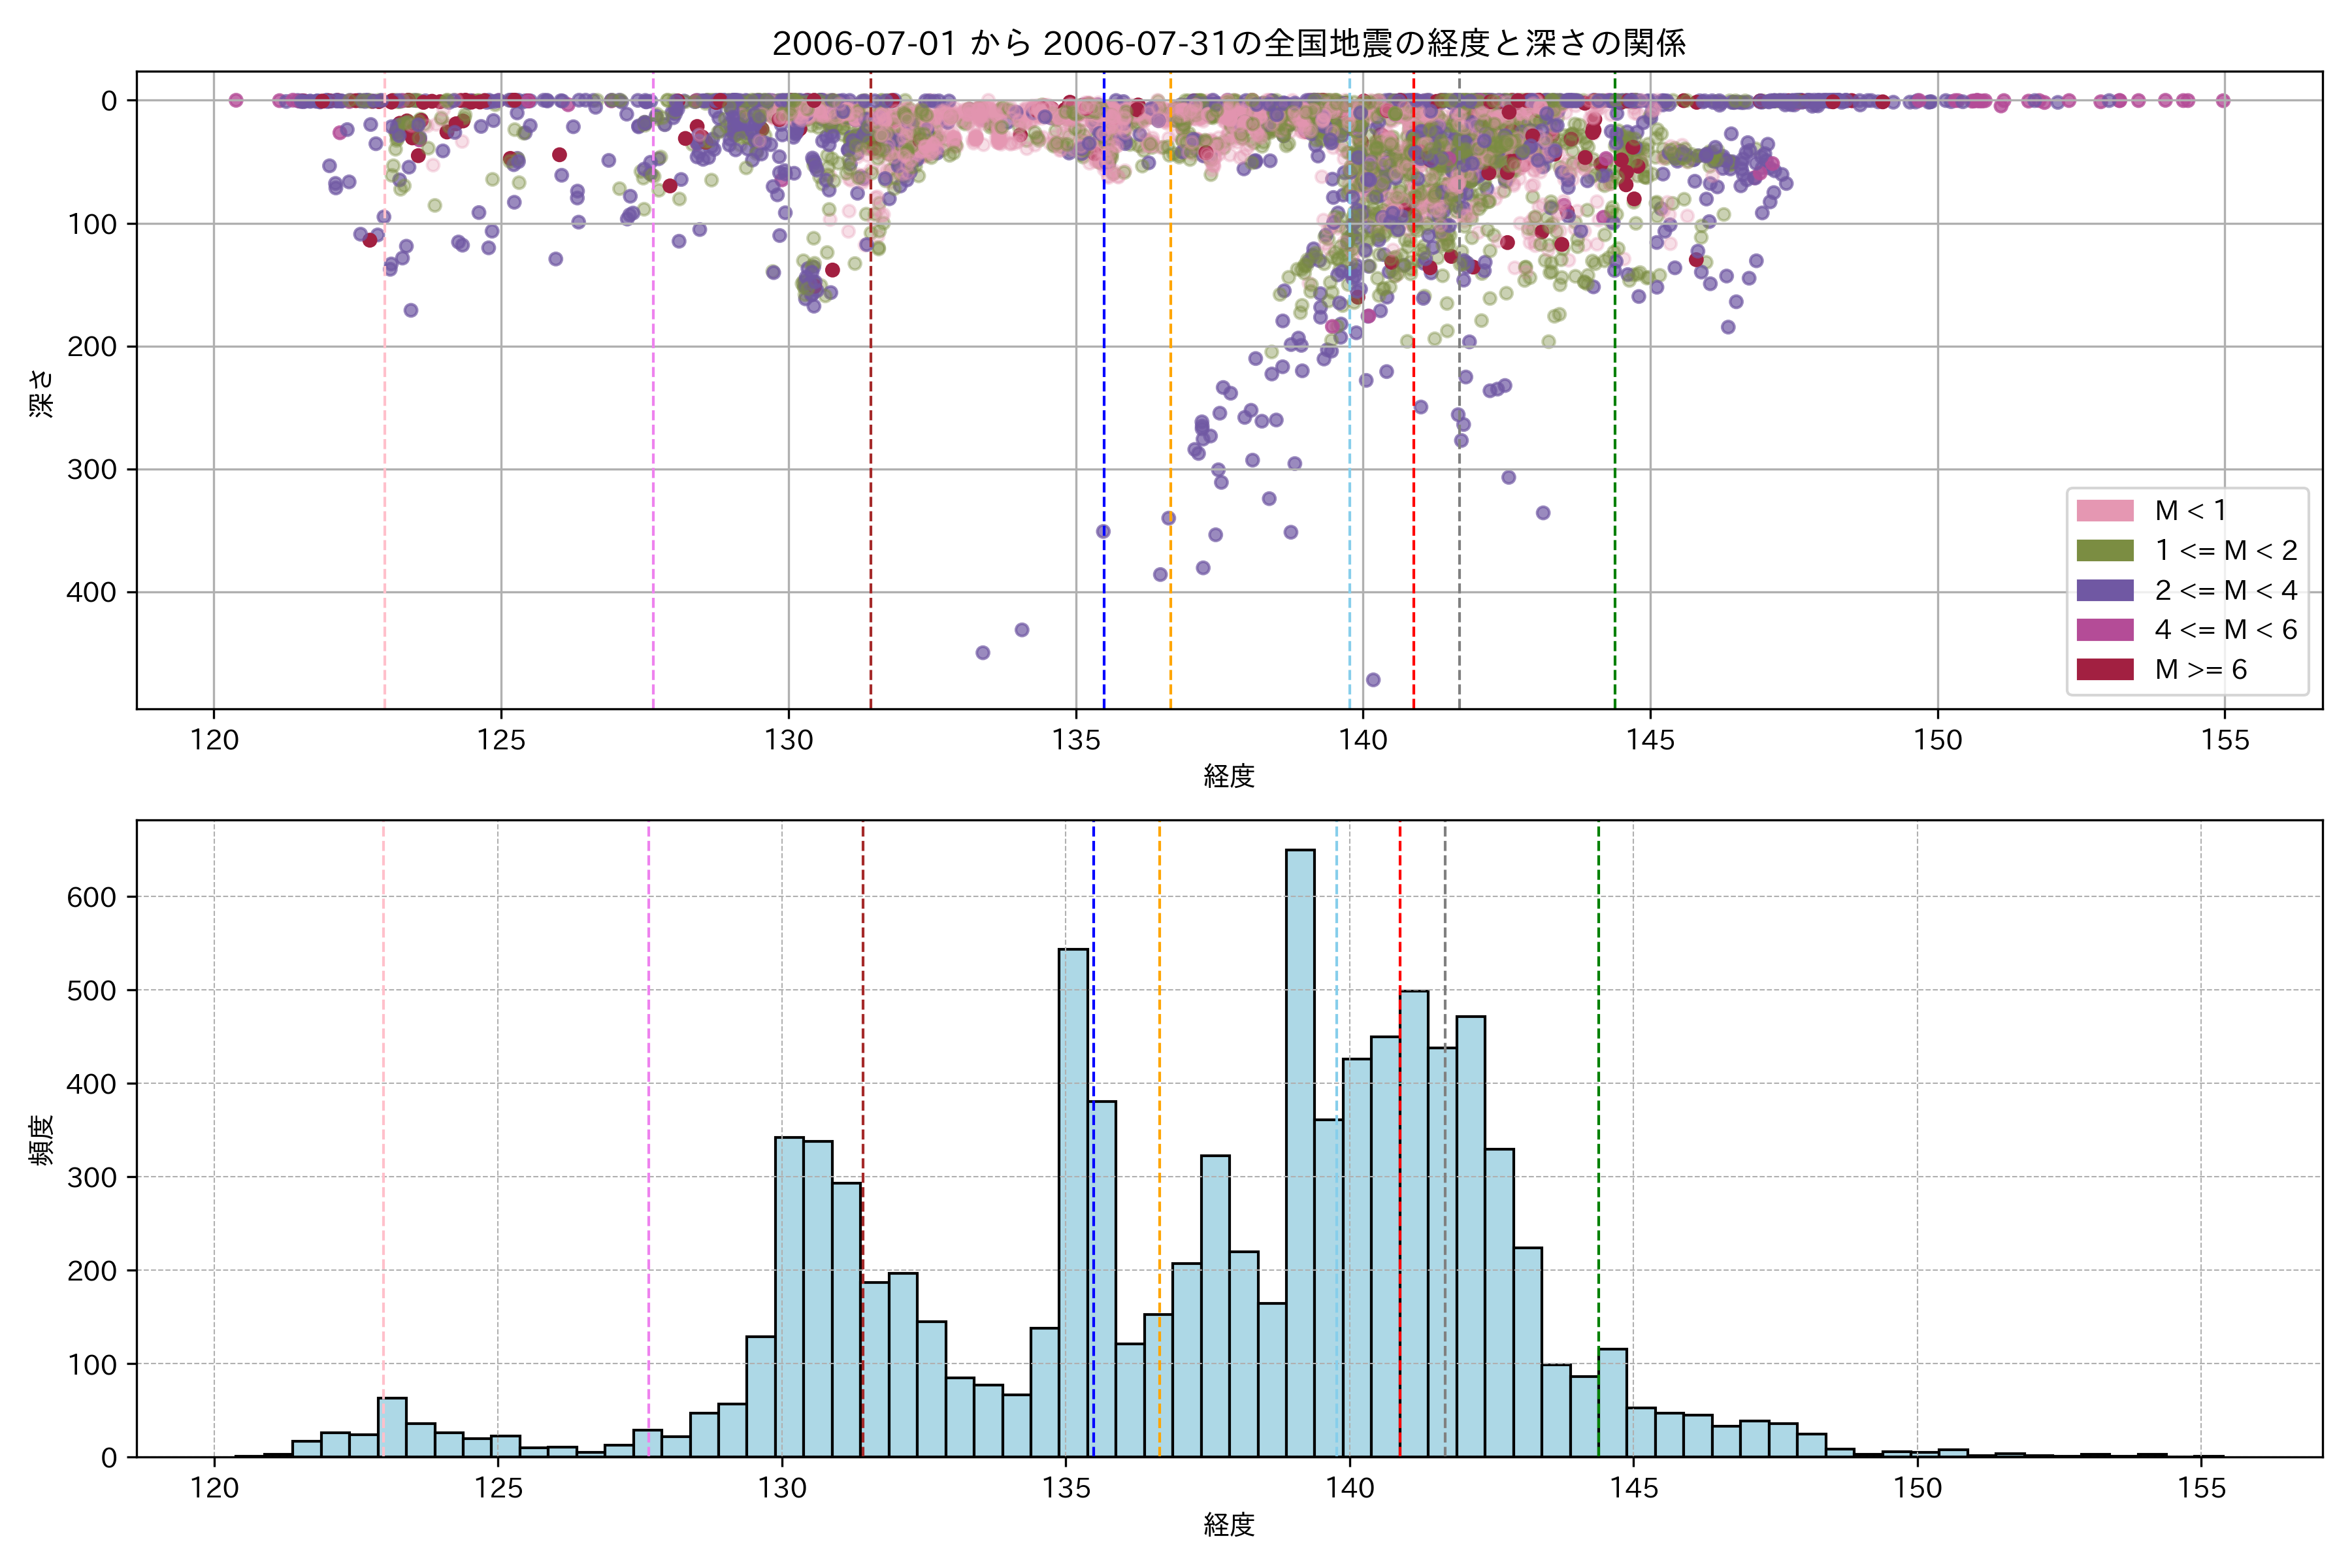Click the purple 2 <= M < 4 legend swatch
This screenshot has height=1568, width=2352.
(x=2104, y=590)
